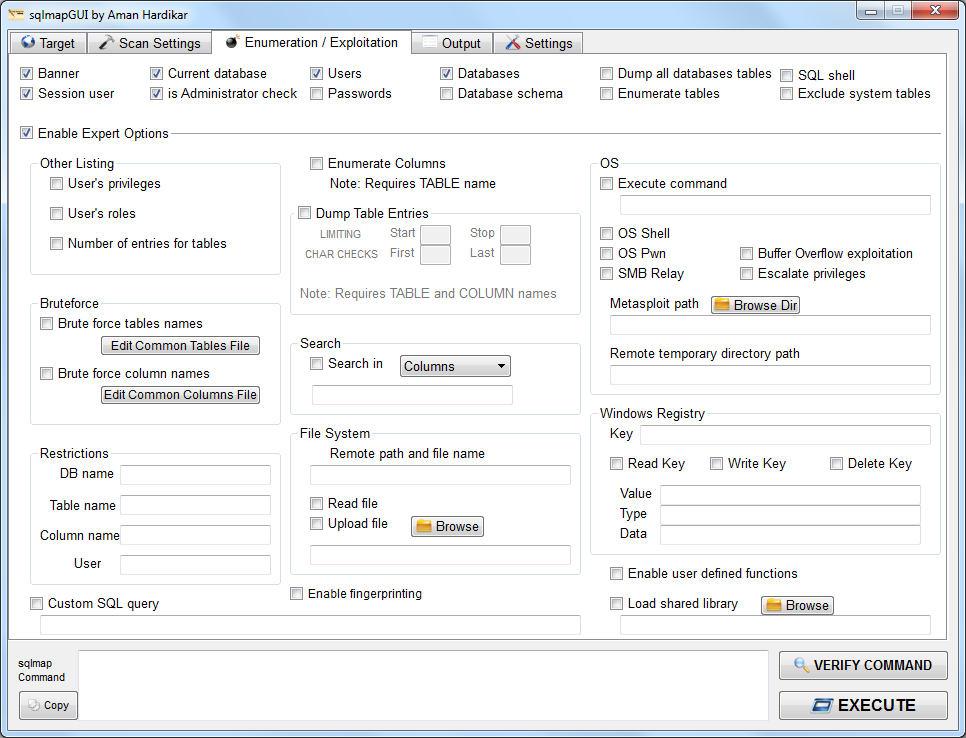Image resolution: width=966 pixels, height=738 pixels.
Task: Enable Load shared library checkbox
Action: (x=617, y=604)
